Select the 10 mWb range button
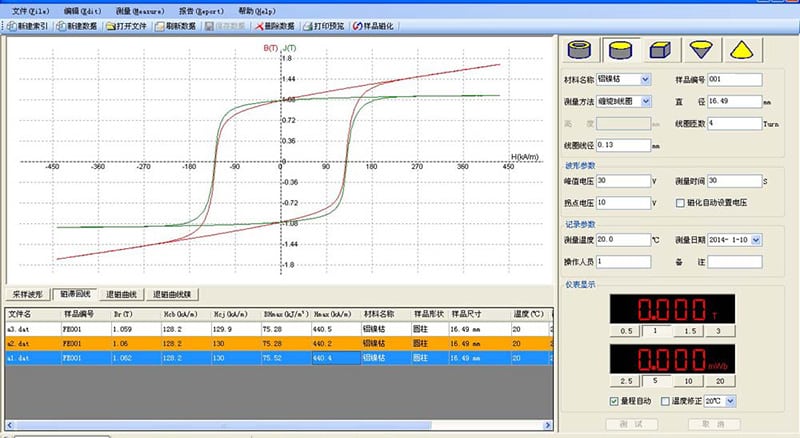This screenshot has width=800, height=438. point(688,381)
